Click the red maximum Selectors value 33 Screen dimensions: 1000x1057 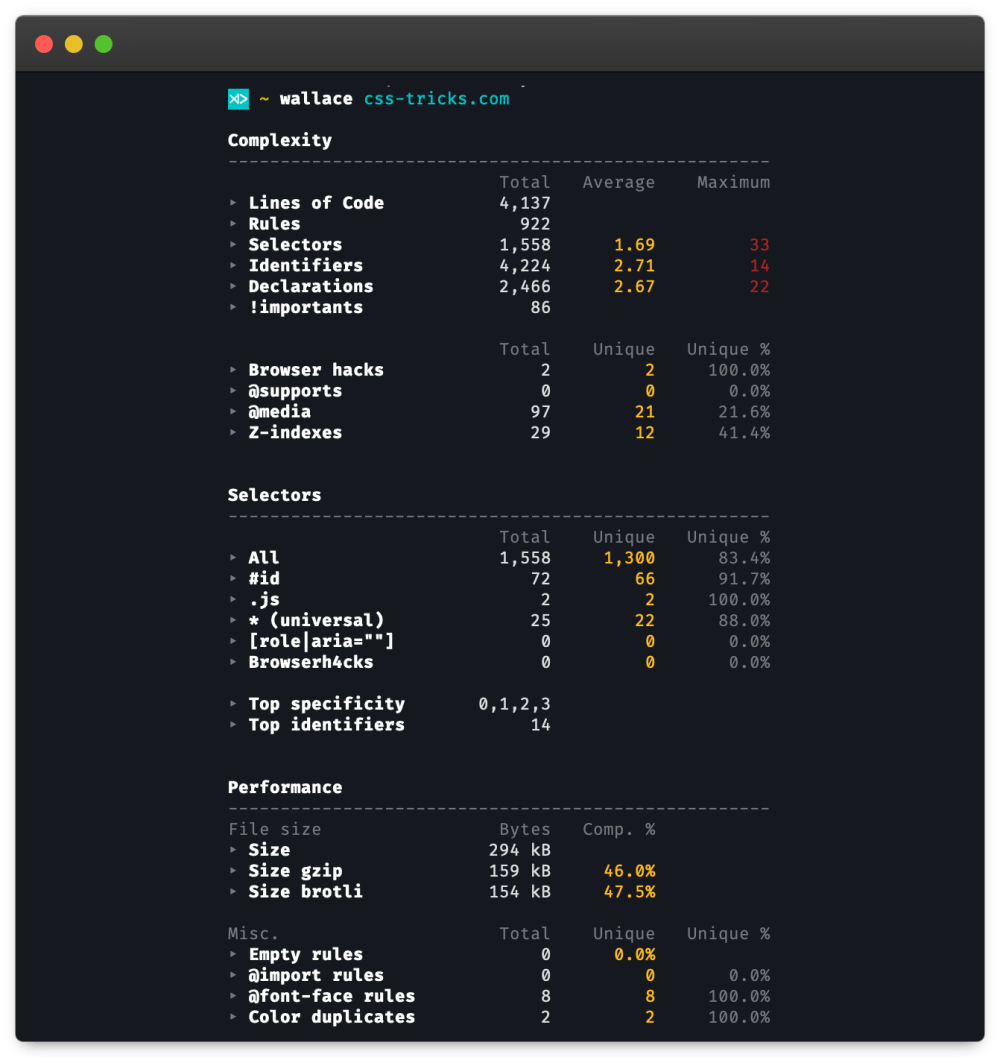(x=759, y=245)
